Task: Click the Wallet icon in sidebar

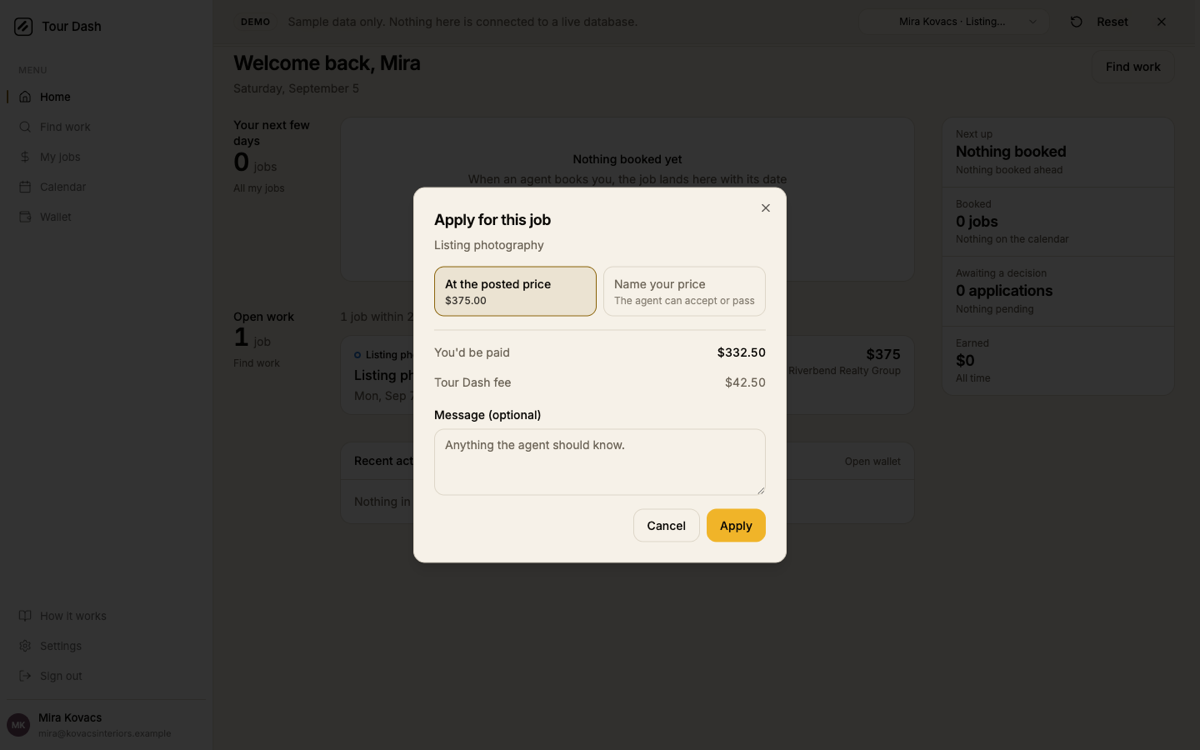Action: pos(25,217)
